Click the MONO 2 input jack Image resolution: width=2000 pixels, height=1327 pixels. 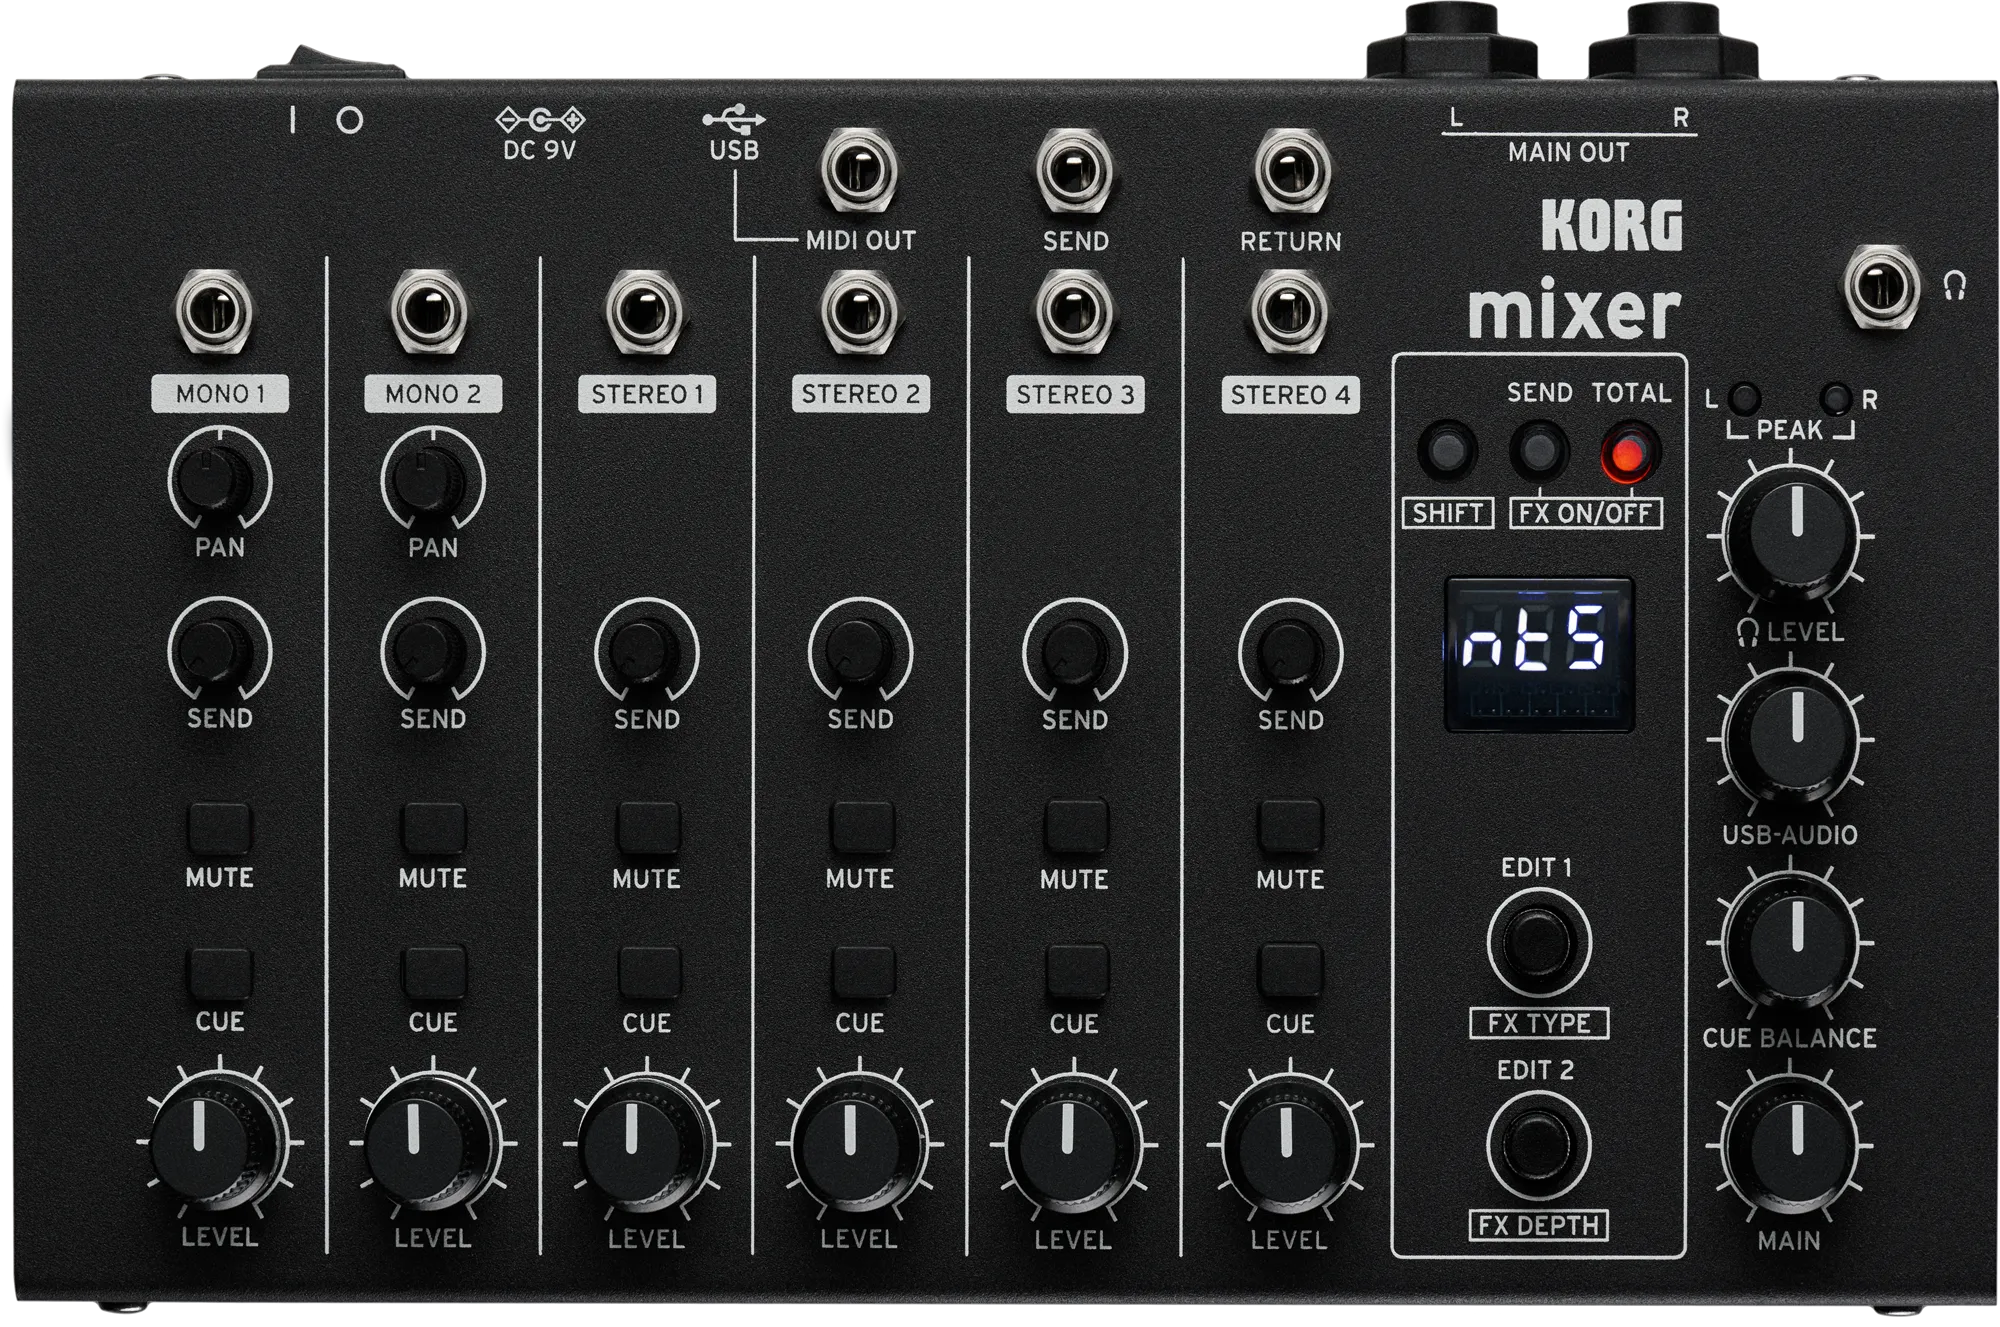coord(429,311)
